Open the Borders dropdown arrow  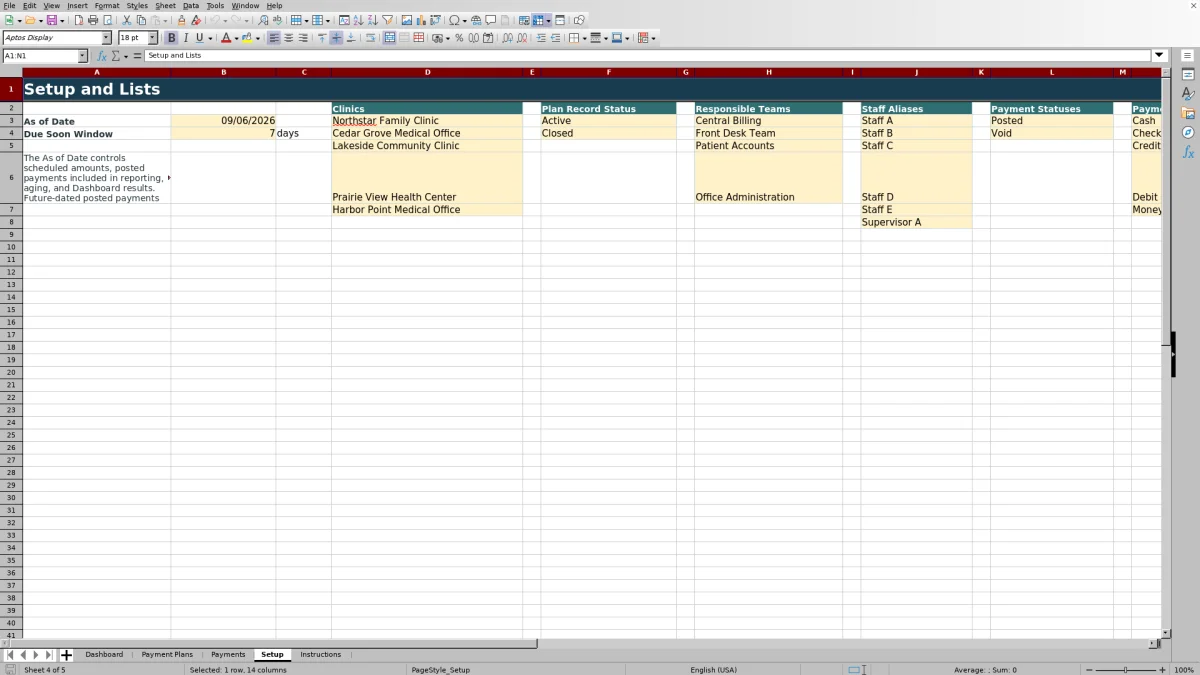pos(584,38)
